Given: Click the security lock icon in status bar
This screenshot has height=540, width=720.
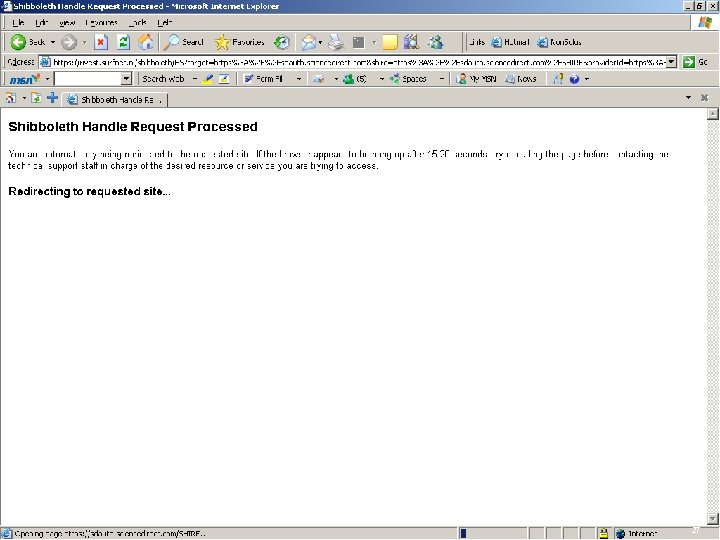Looking at the screenshot, I should (x=603, y=533).
